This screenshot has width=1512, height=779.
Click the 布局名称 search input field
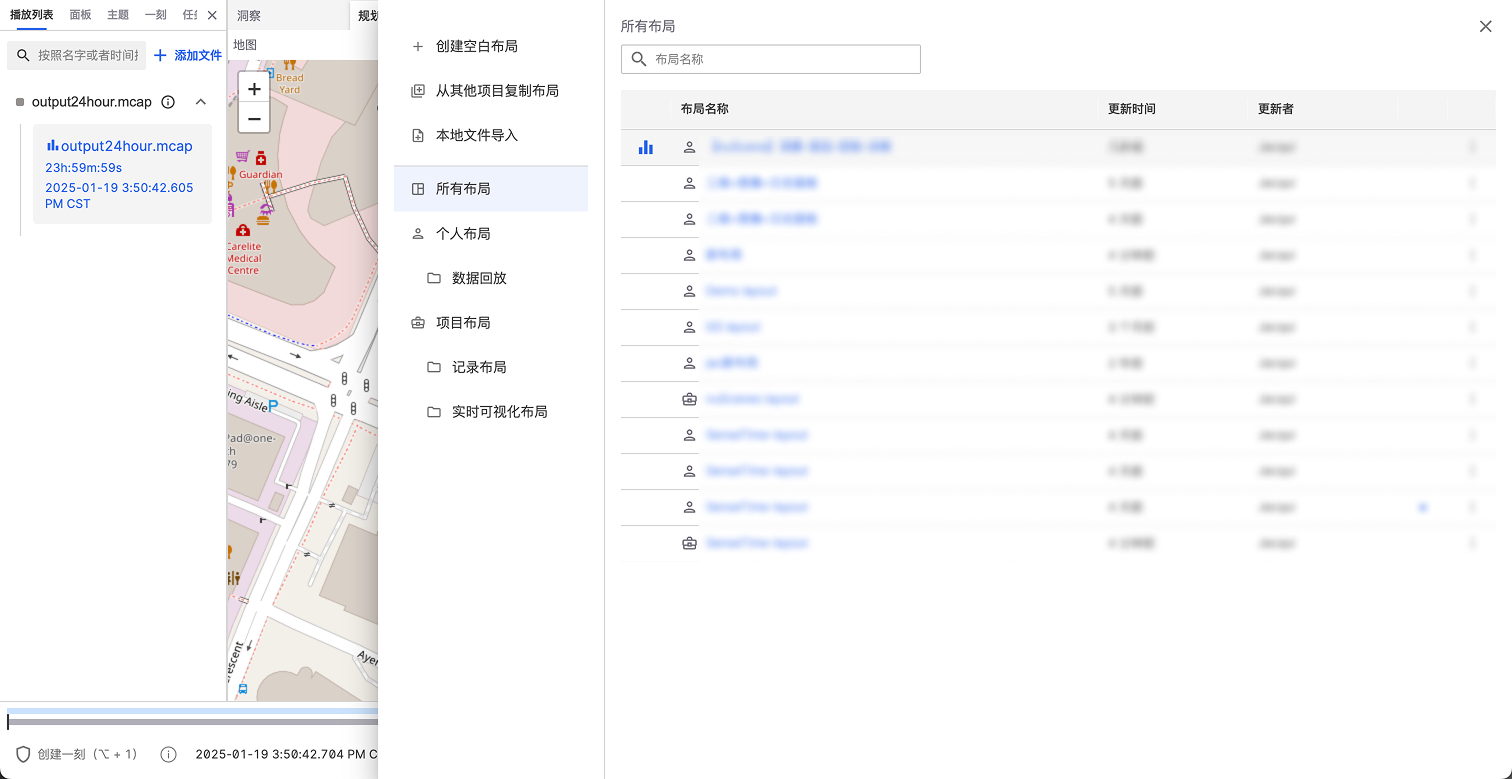[780, 59]
